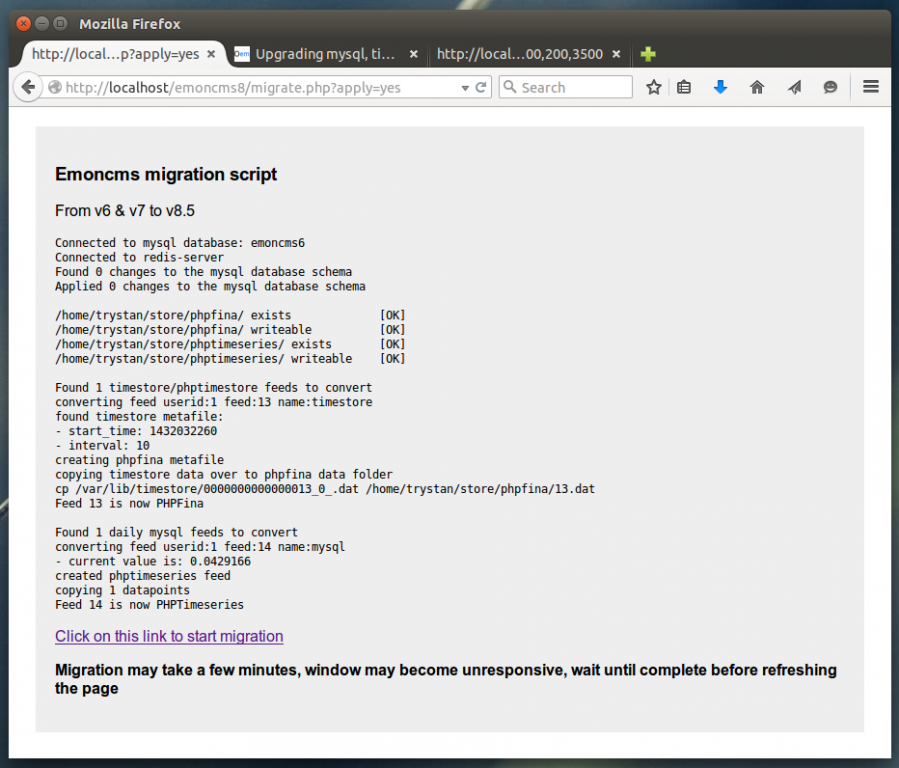Click 'Found 1 daily mysql feeds to convert'

click(177, 532)
